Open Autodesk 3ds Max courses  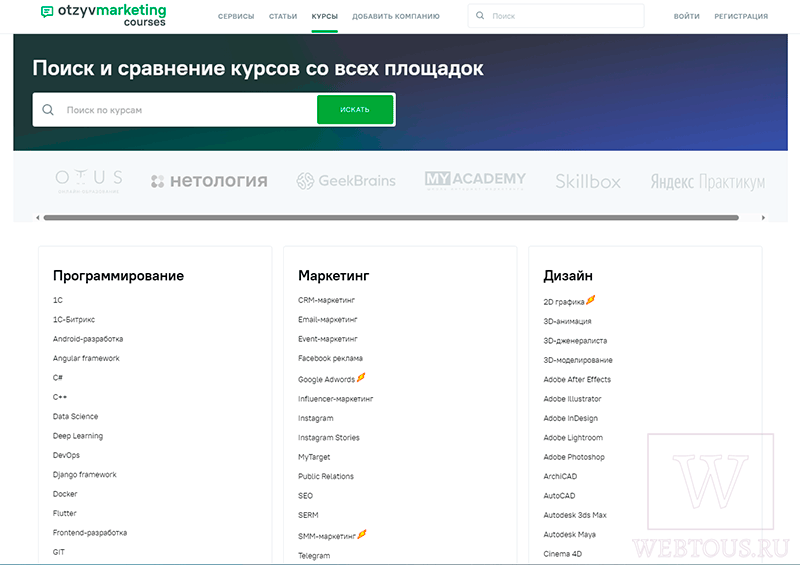pyautogui.click(x=575, y=515)
